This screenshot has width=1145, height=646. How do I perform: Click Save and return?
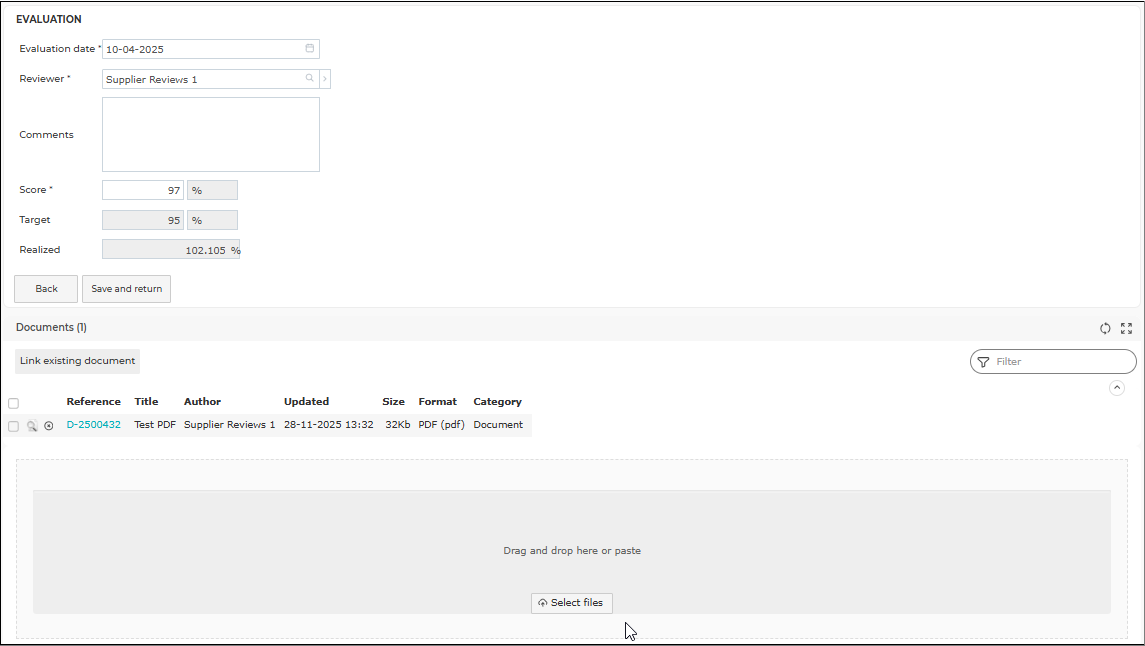(126, 289)
